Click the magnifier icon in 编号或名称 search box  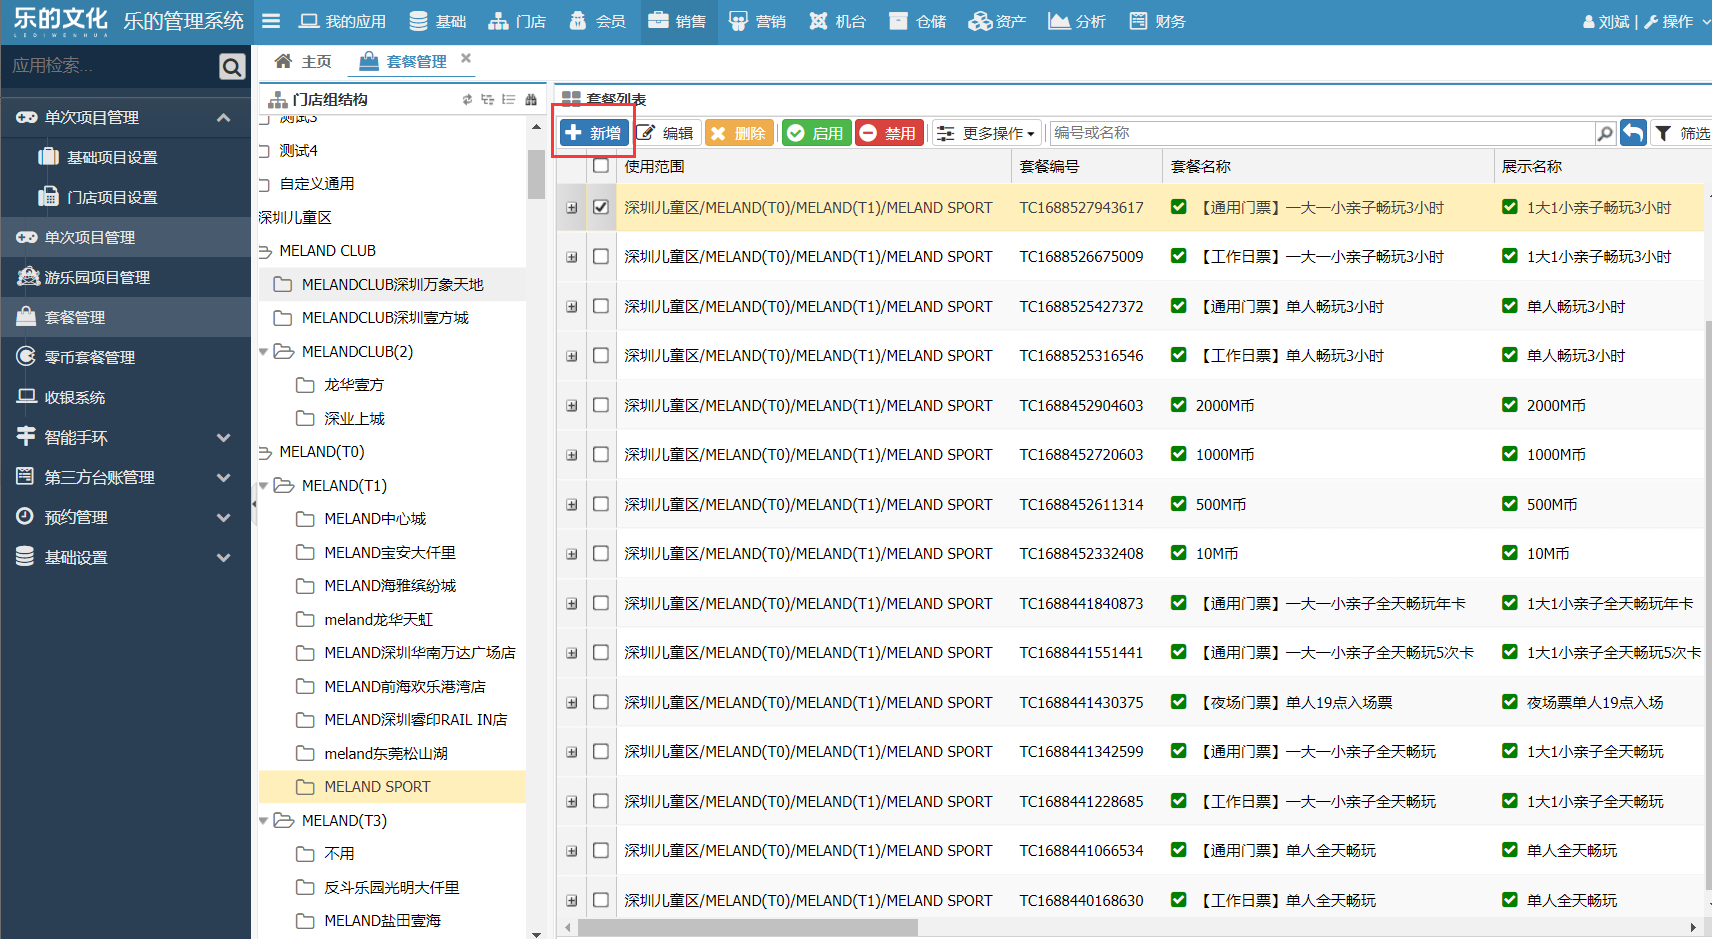pyautogui.click(x=1605, y=133)
